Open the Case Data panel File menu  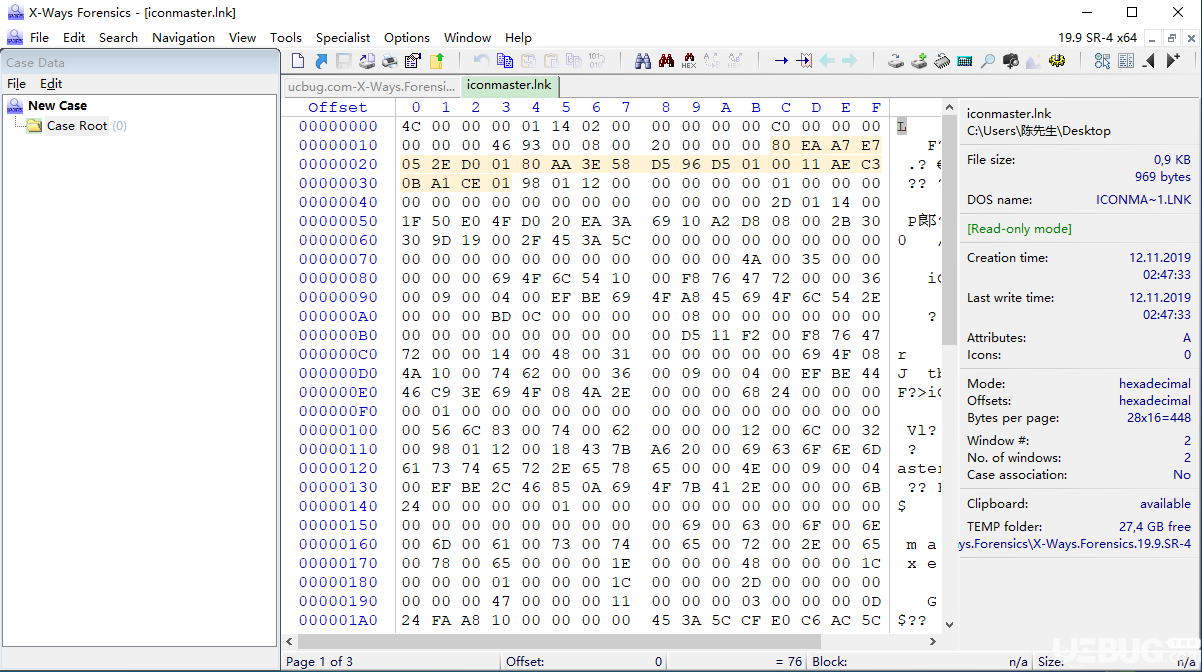[16, 84]
